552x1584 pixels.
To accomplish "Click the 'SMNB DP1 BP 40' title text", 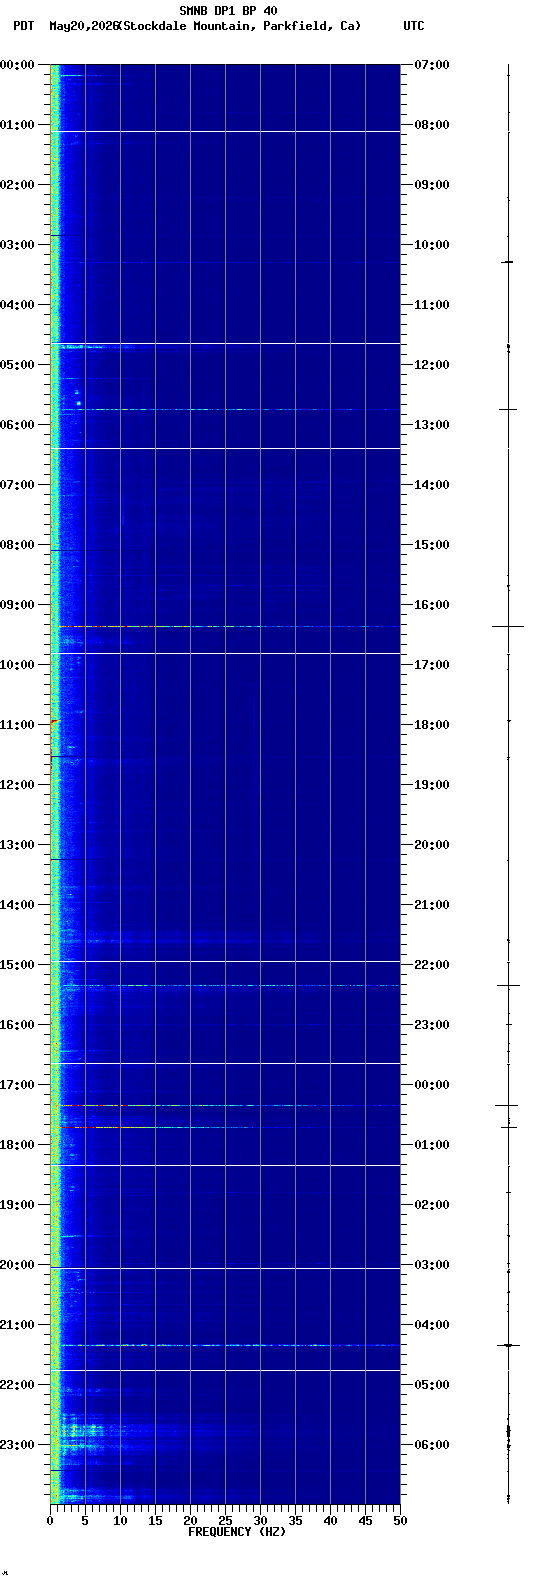I will pyautogui.click(x=228, y=11).
